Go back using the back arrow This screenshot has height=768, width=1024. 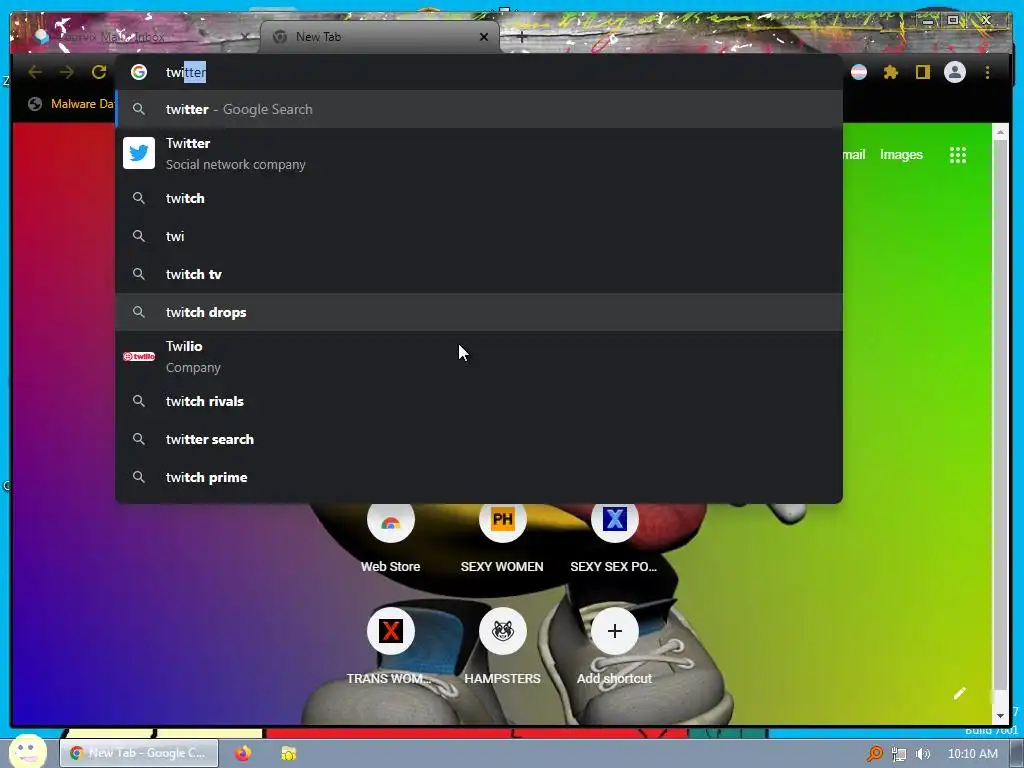pos(35,72)
